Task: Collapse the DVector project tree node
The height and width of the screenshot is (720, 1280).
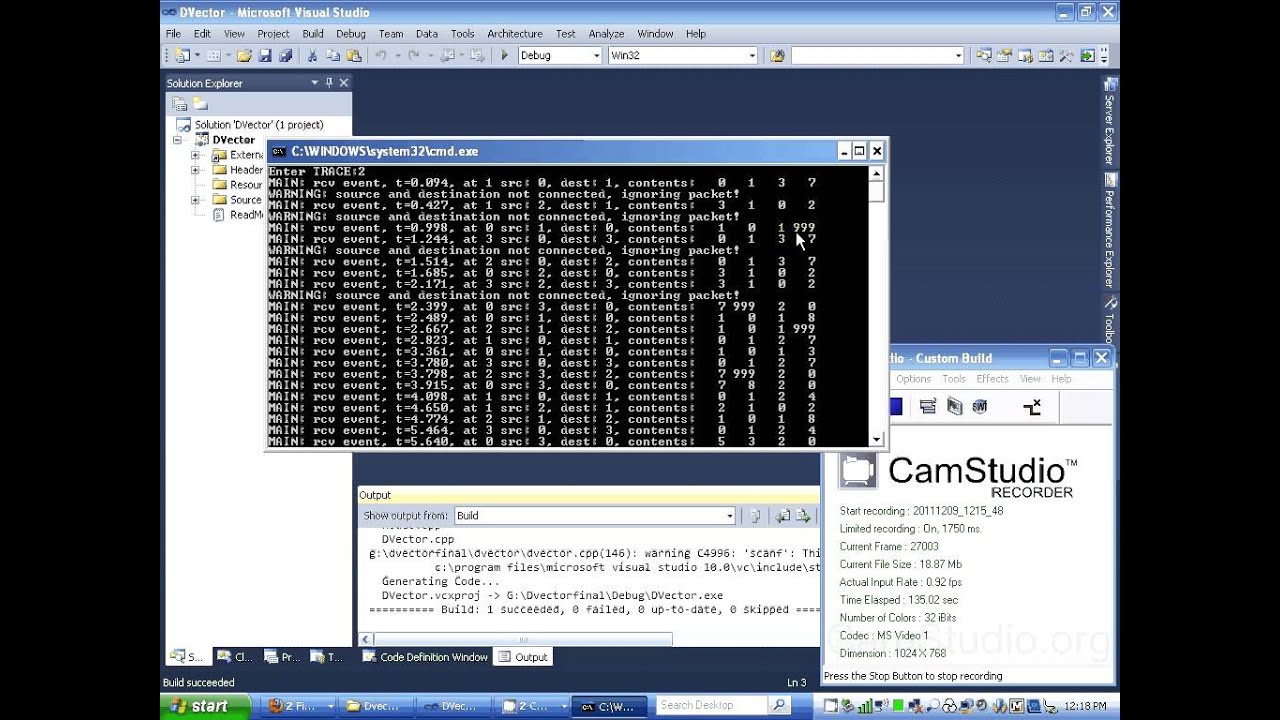Action: (177, 140)
